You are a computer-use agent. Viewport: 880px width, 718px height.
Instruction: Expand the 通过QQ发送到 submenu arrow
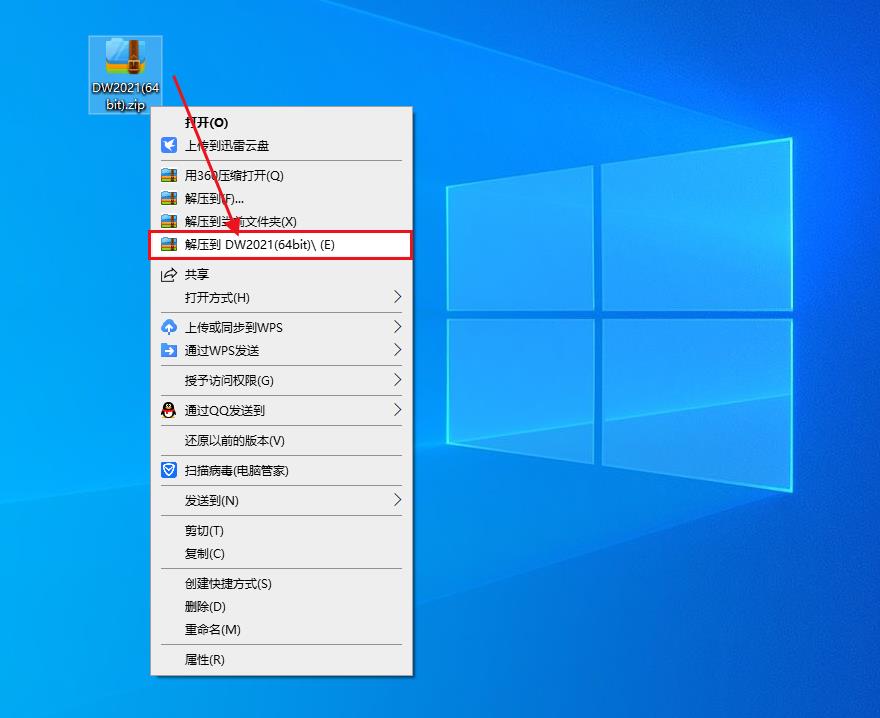point(397,410)
